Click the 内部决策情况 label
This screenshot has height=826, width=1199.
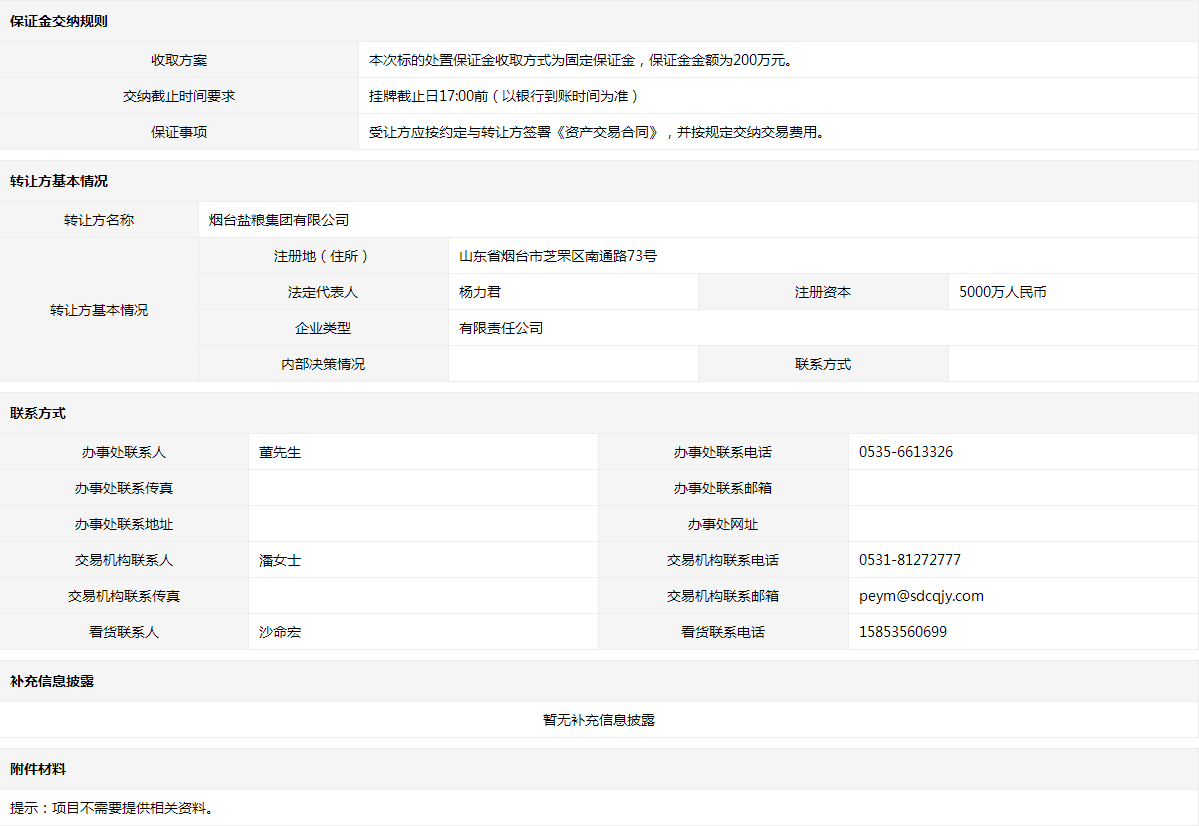323,363
